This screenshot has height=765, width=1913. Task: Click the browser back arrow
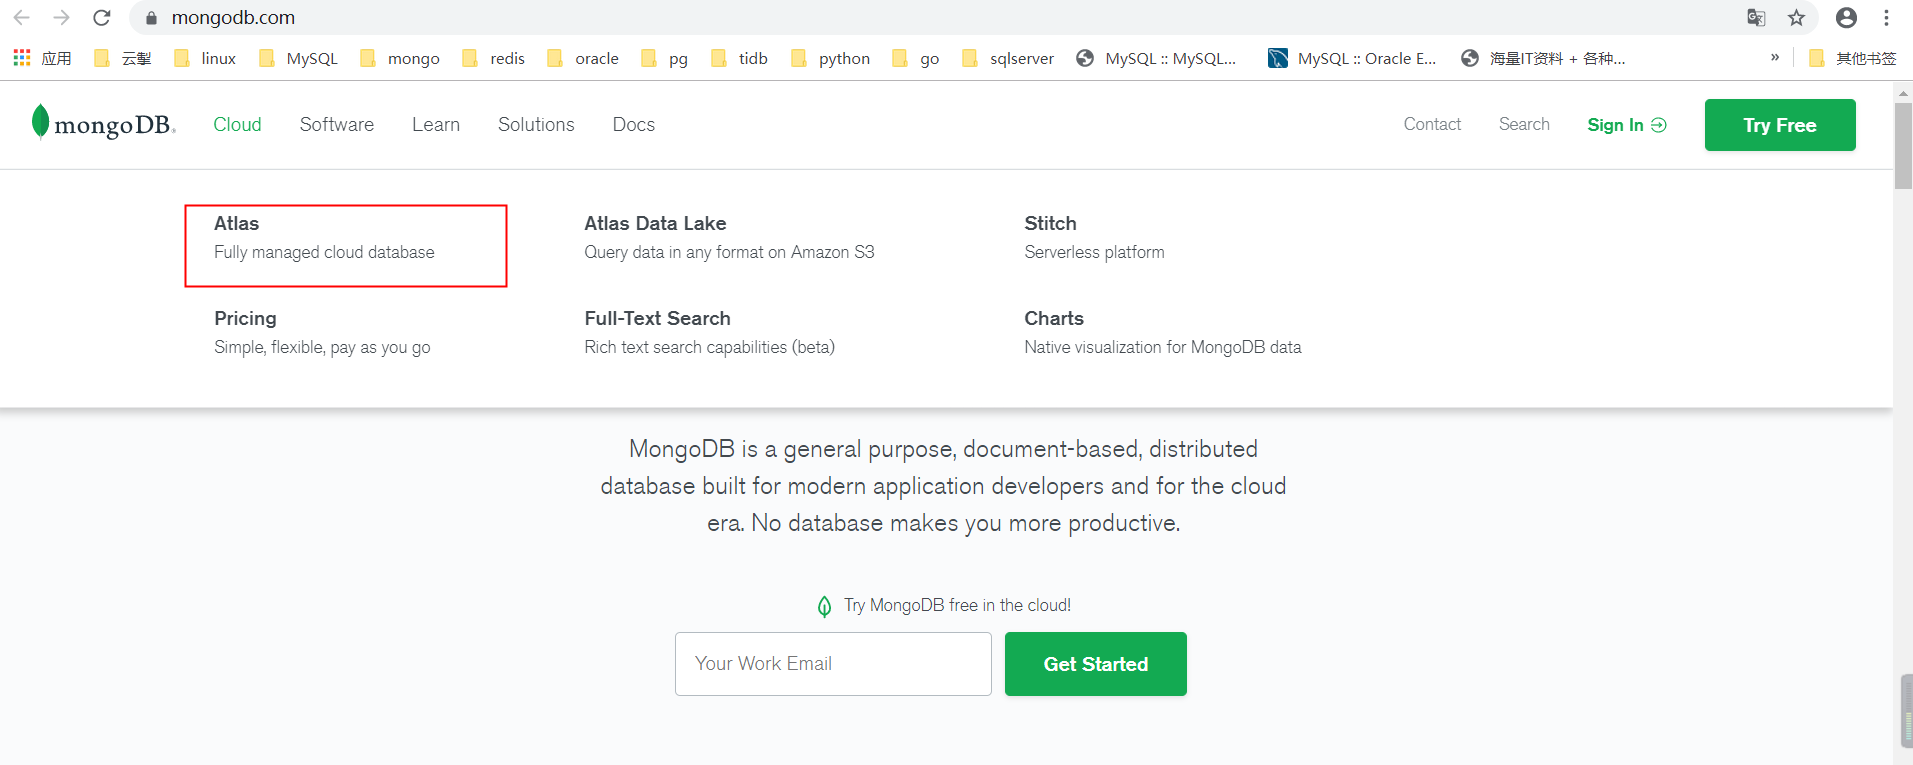pos(21,18)
